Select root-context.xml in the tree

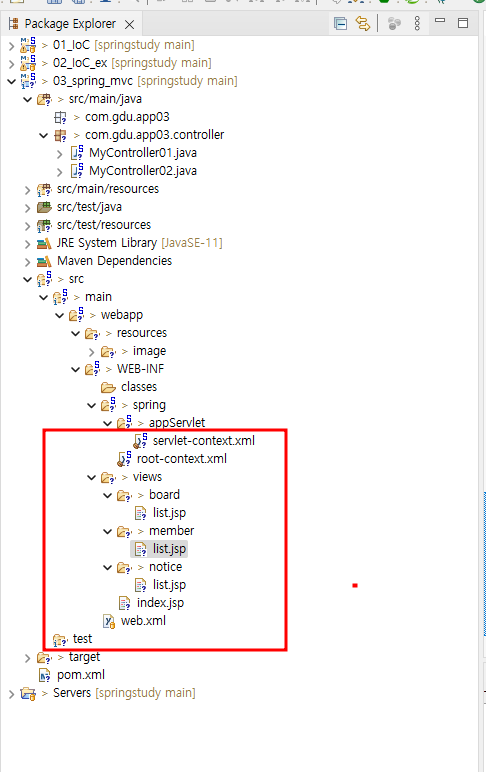[182, 459]
